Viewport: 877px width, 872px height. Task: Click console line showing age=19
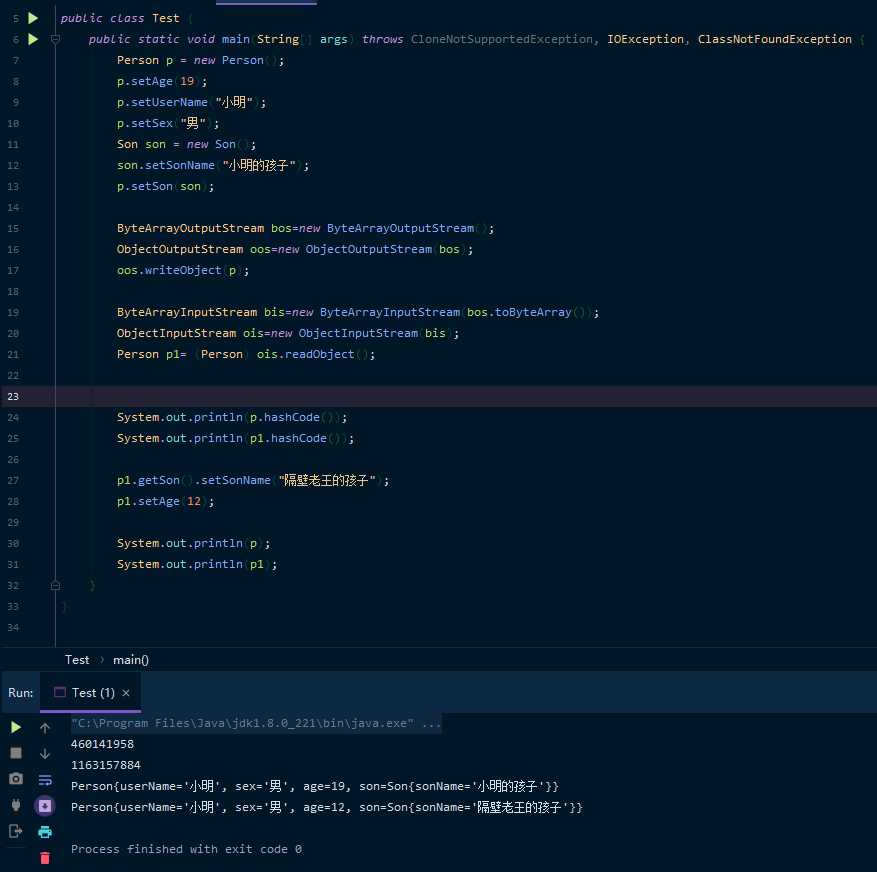pos(314,786)
